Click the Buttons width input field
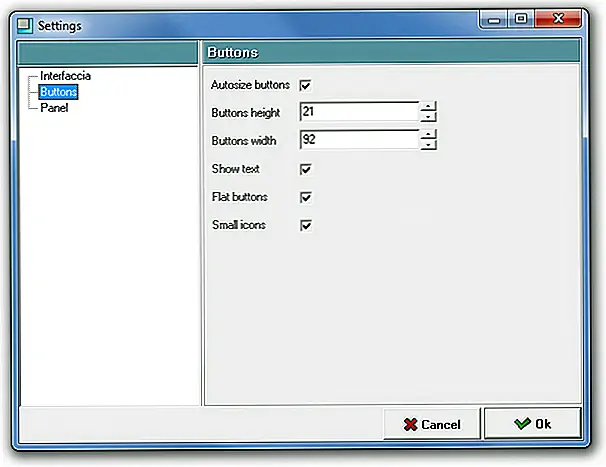606x467 pixels. 359,140
